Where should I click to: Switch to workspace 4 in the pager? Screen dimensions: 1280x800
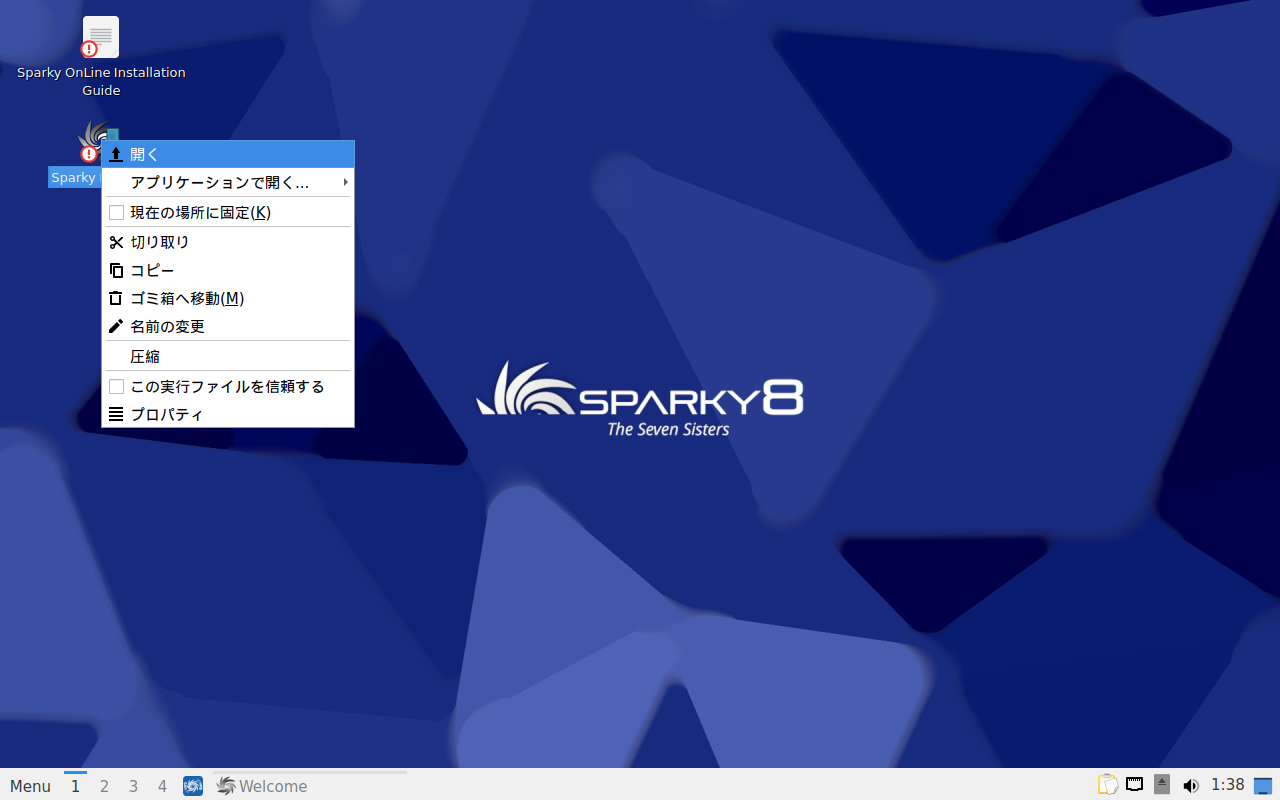coord(162,786)
